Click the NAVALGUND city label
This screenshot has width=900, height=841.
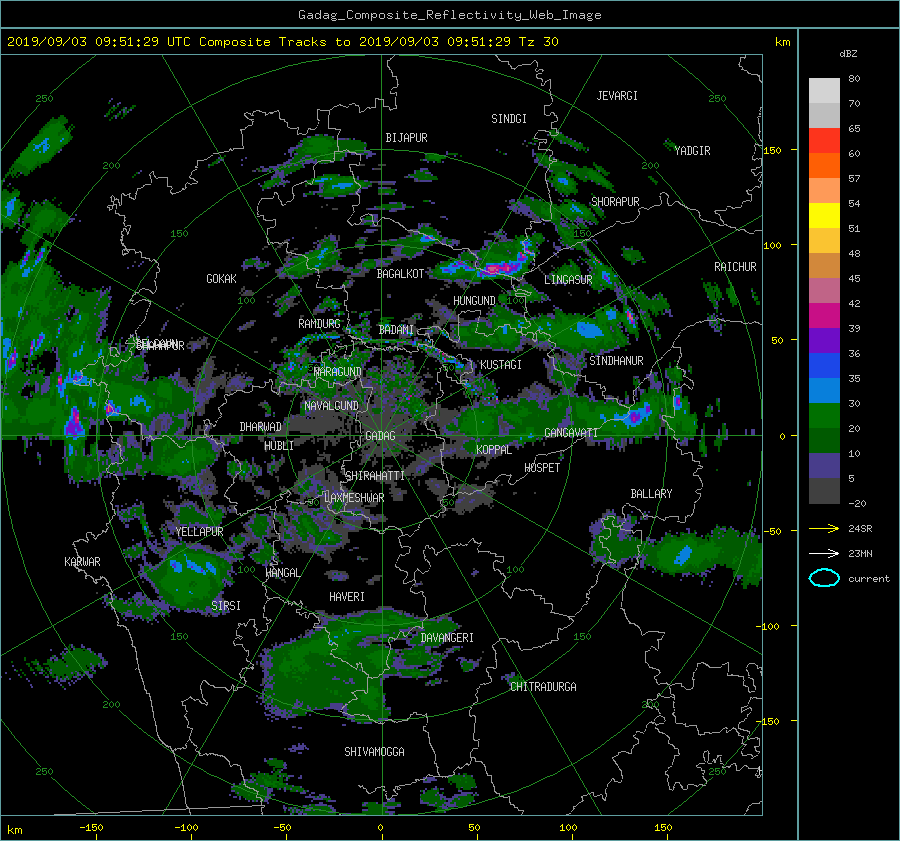pyautogui.click(x=331, y=406)
